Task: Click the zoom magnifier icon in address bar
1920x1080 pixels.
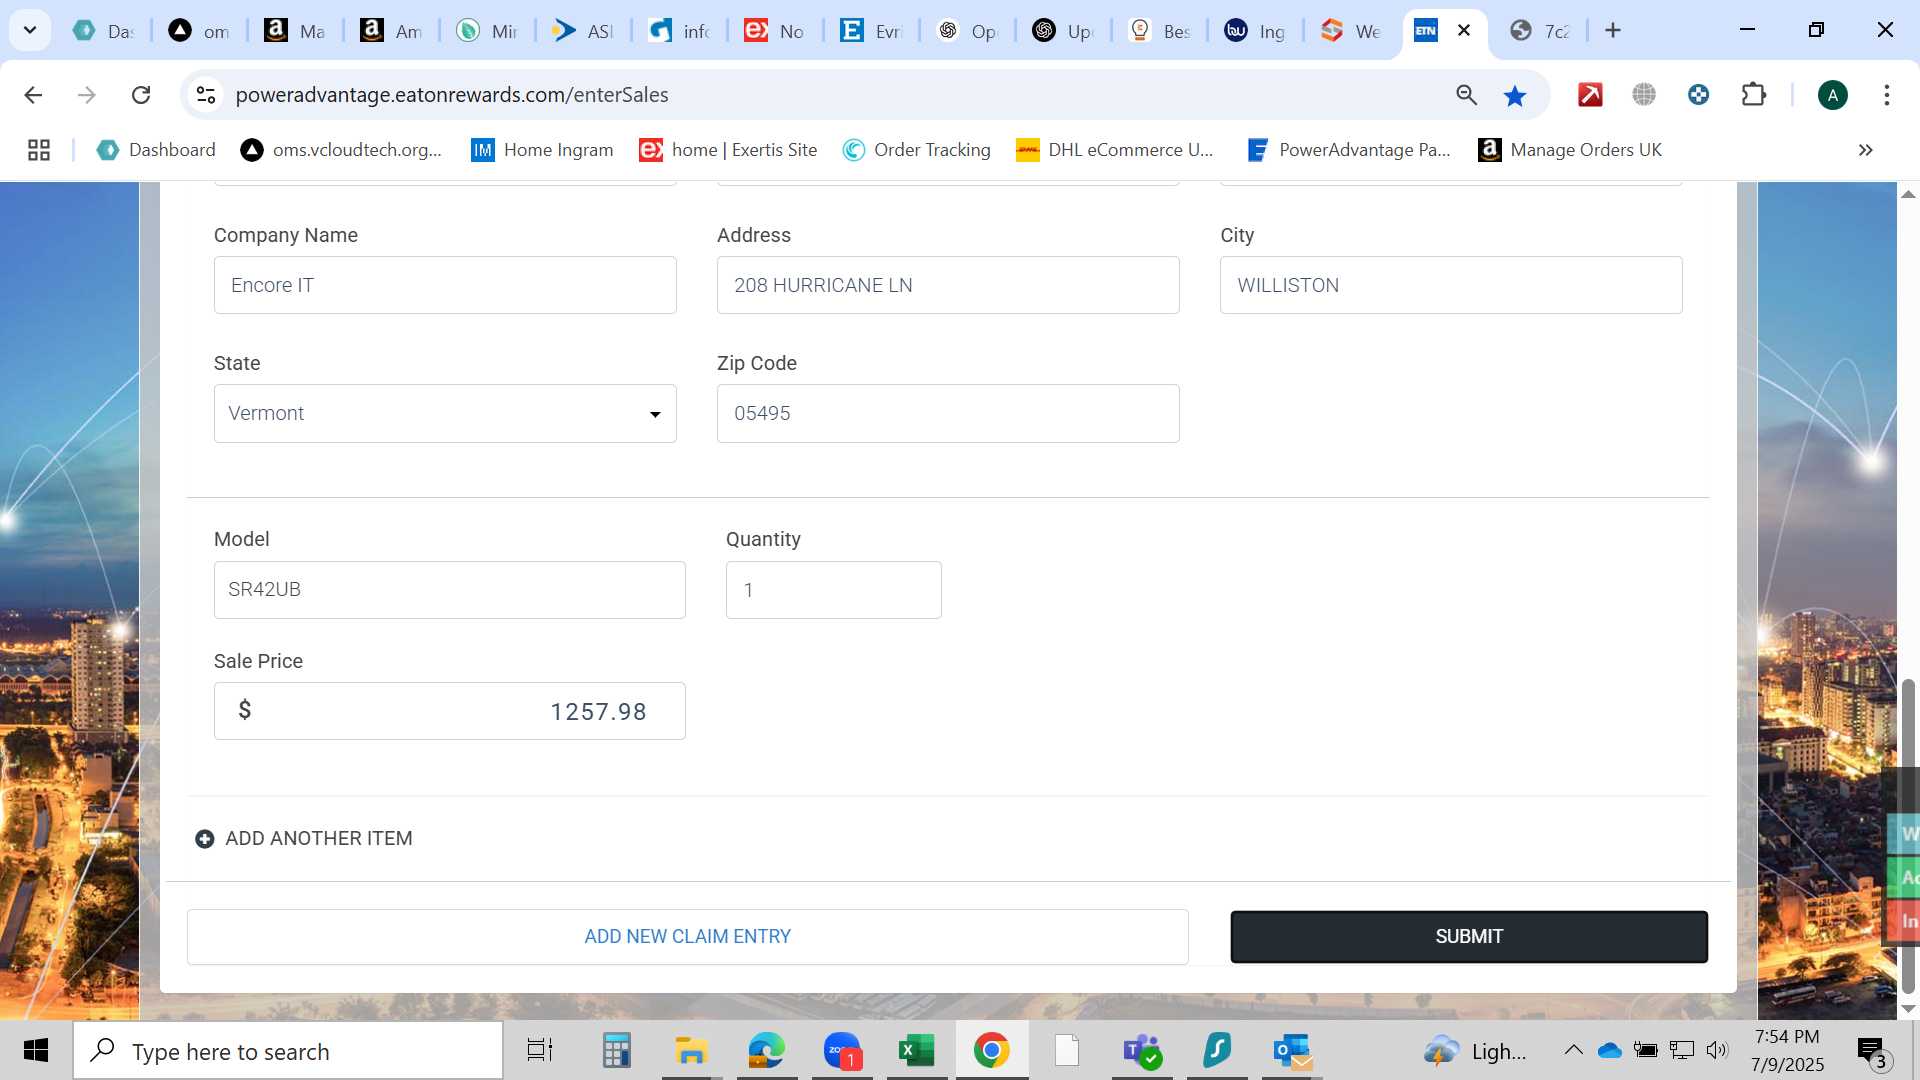Action: click(x=1466, y=95)
